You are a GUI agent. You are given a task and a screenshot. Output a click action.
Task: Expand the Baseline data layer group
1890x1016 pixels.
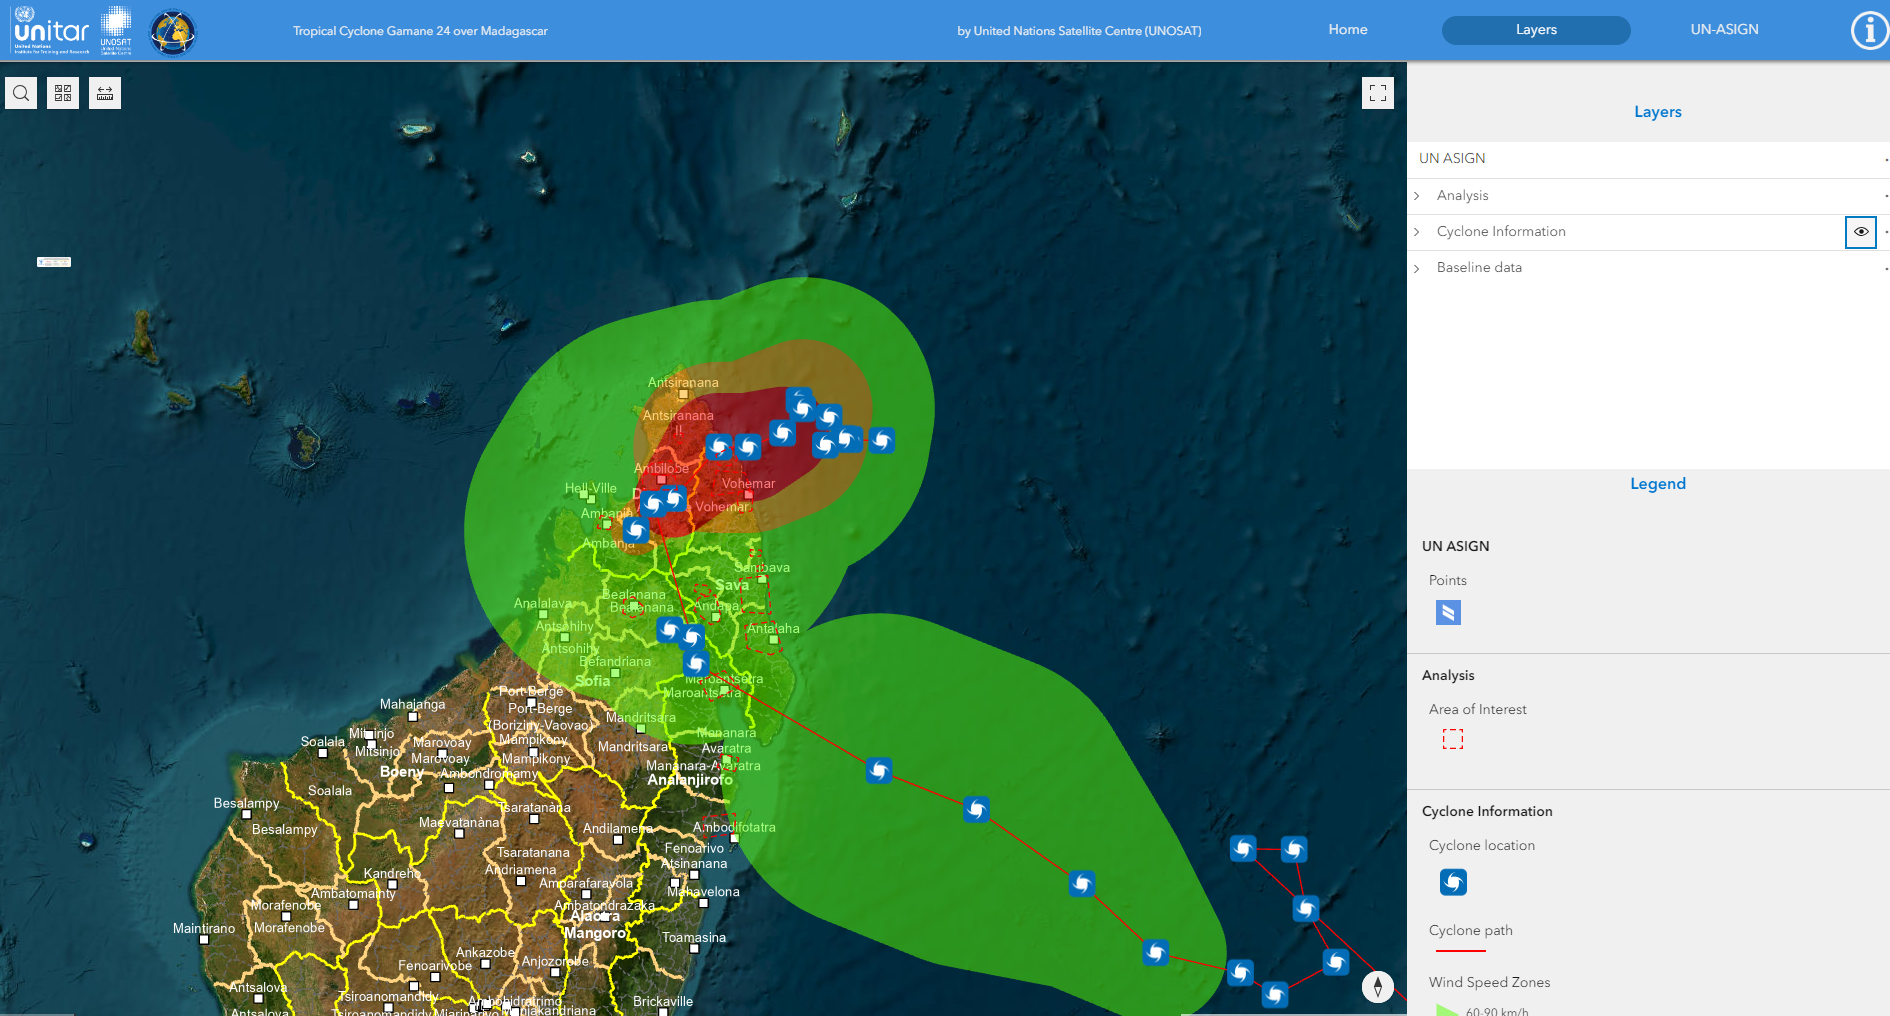tap(1417, 268)
